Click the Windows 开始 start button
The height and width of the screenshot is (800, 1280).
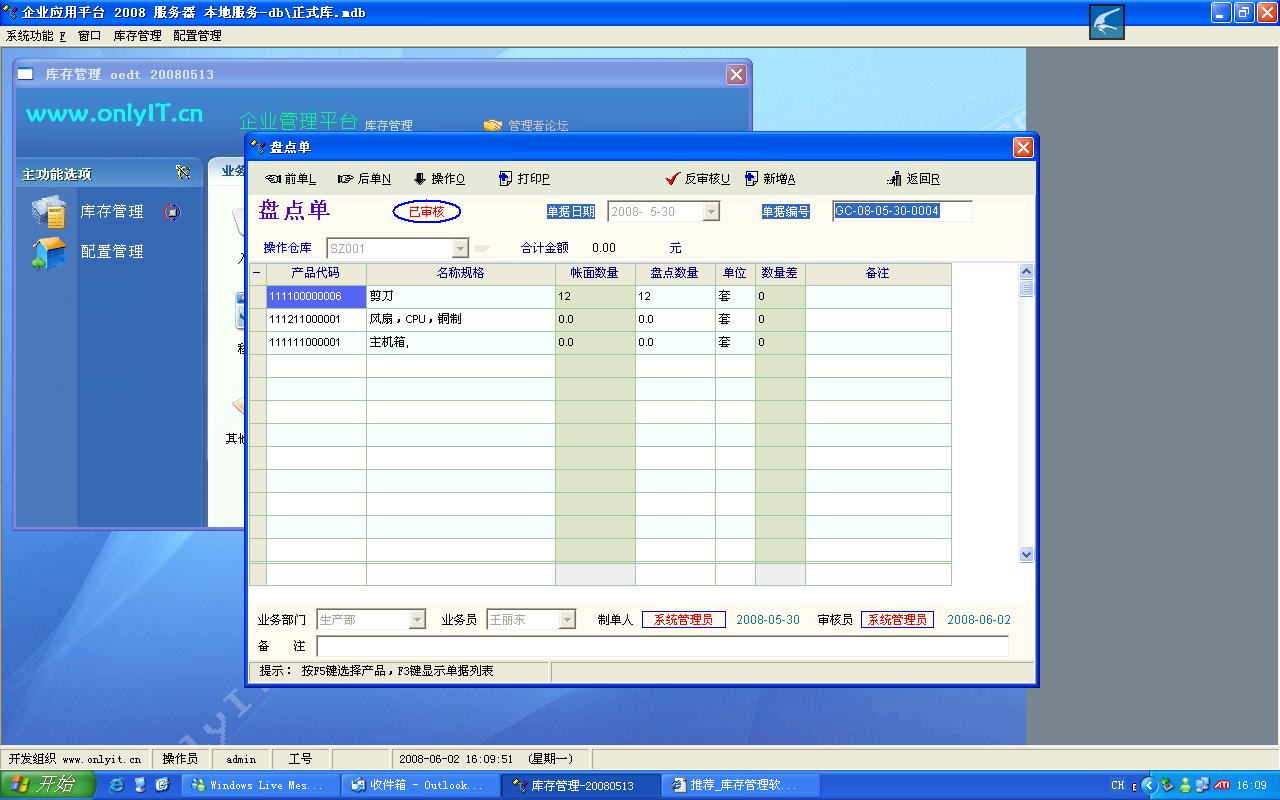click(x=47, y=785)
